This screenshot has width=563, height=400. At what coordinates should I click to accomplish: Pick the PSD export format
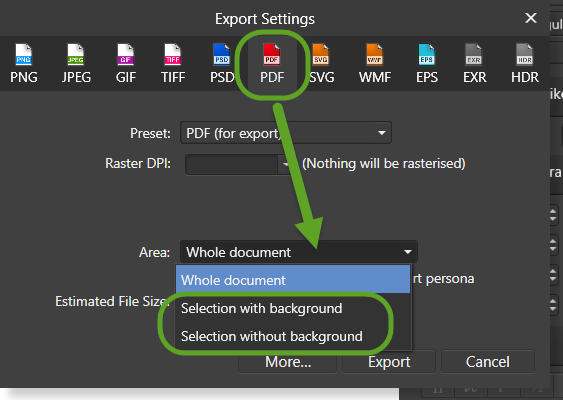click(x=222, y=64)
